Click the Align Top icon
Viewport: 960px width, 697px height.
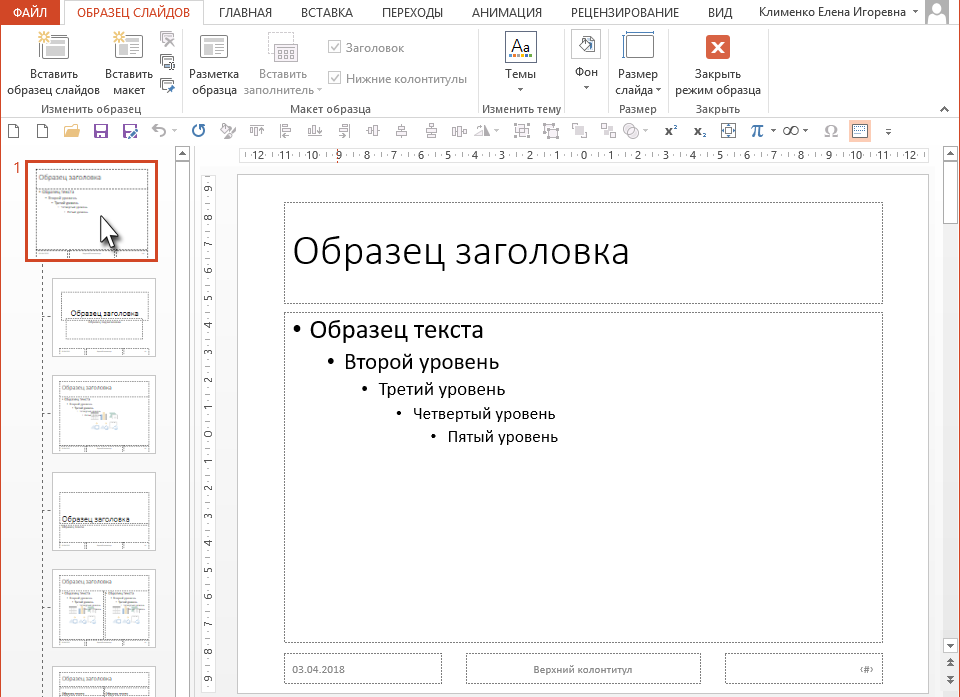[257, 130]
